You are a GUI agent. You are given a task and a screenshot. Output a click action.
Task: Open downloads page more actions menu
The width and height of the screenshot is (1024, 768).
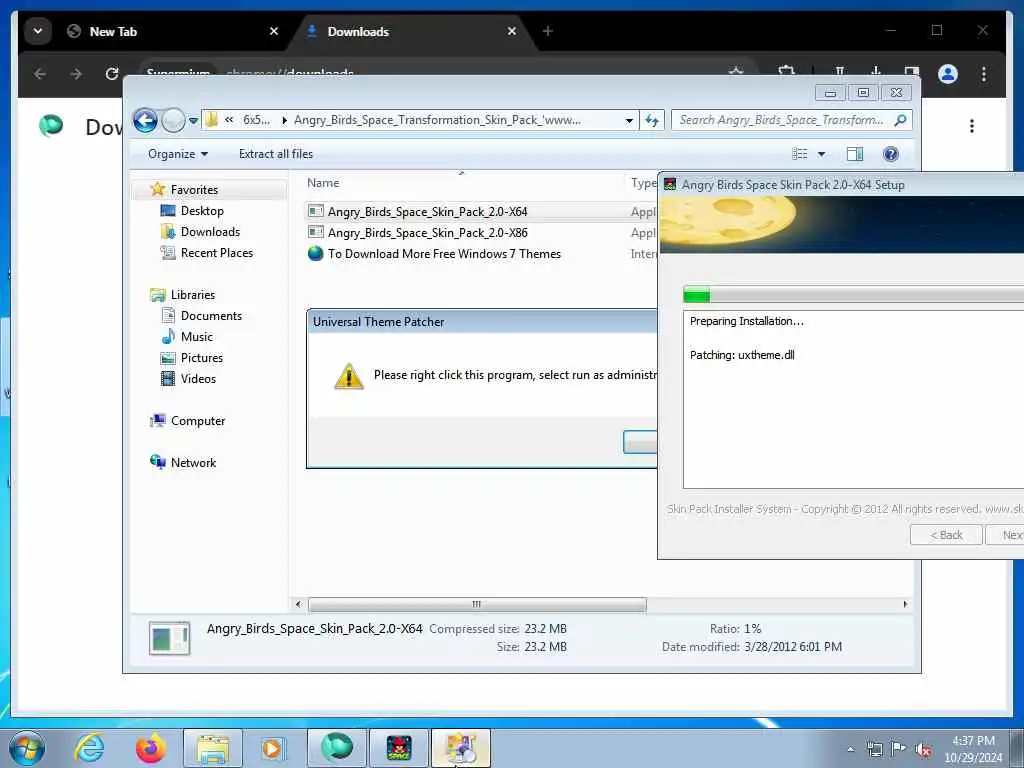972,126
